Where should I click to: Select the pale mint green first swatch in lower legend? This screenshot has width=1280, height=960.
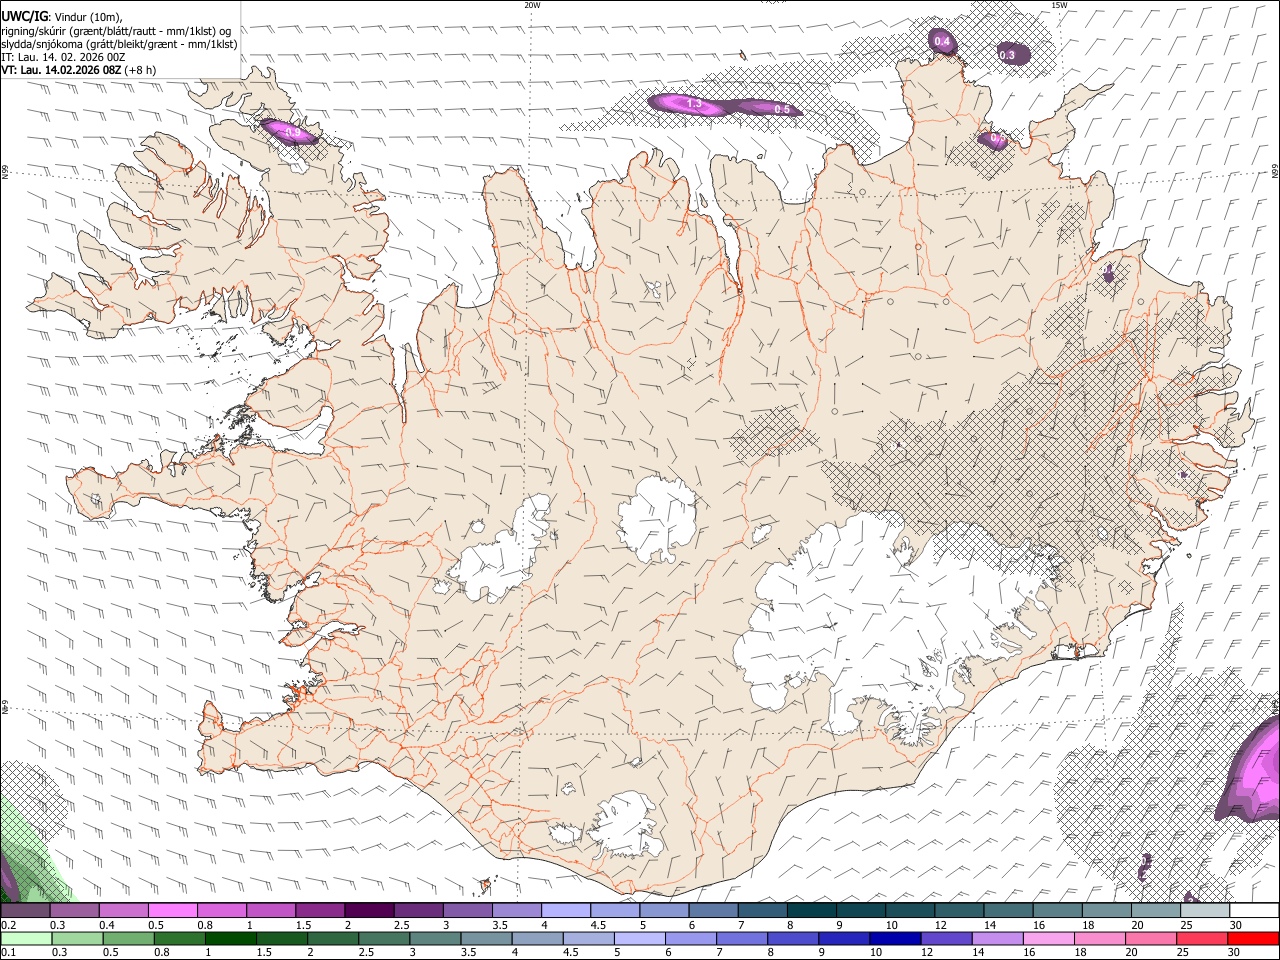[26, 939]
